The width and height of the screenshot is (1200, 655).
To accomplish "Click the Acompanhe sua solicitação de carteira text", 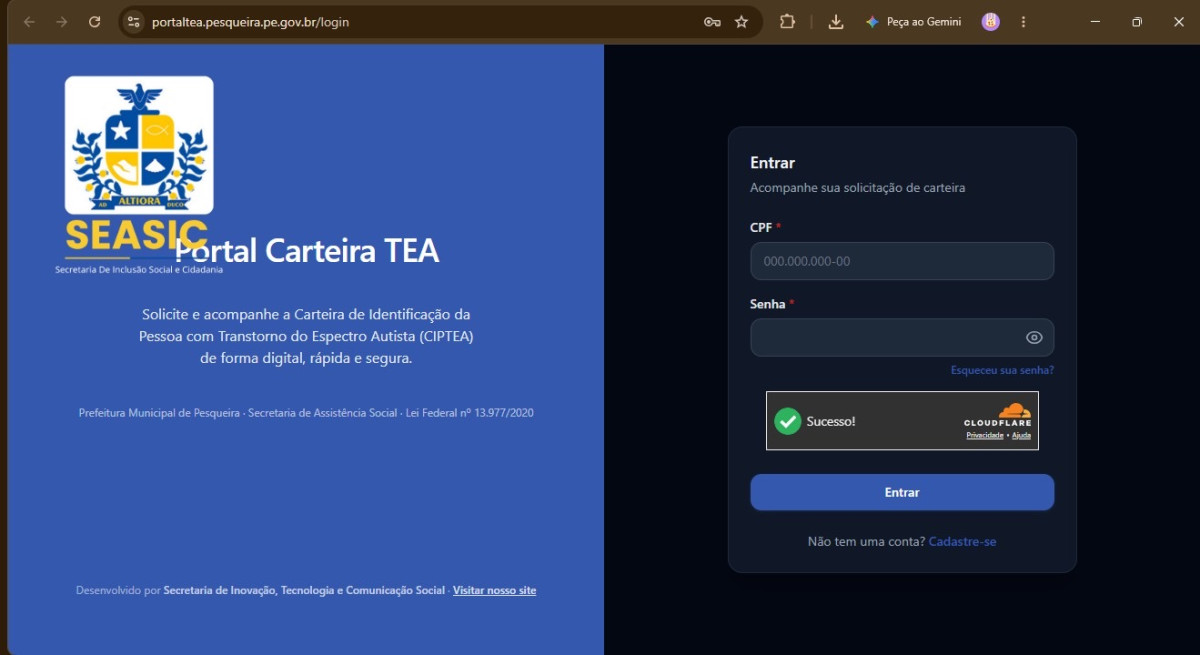I will coord(857,187).
